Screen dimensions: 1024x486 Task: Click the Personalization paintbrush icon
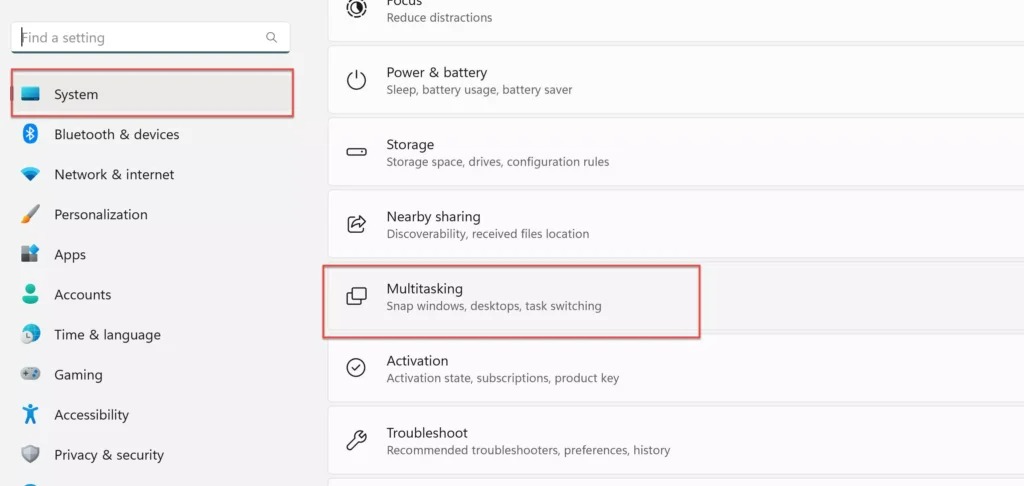[x=30, y=214]
